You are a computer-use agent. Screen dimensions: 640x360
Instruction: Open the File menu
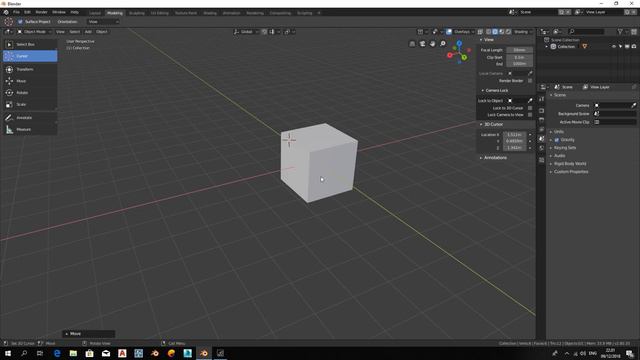(16, 12)
